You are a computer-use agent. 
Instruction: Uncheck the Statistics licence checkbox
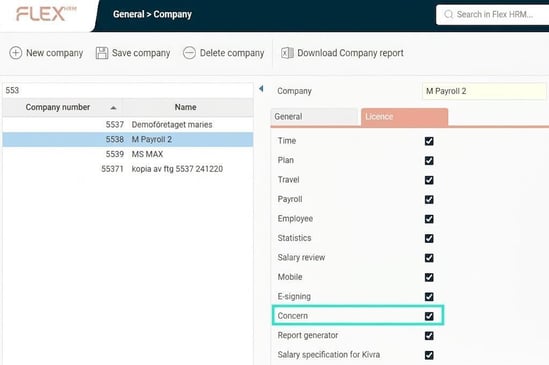pos(429,238)
